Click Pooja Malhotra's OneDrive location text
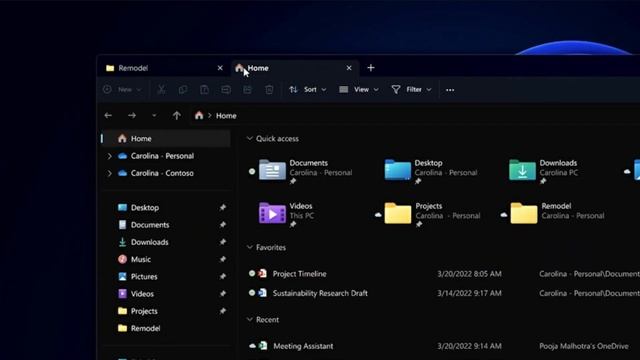640x360 pixels. coord(584,346)
